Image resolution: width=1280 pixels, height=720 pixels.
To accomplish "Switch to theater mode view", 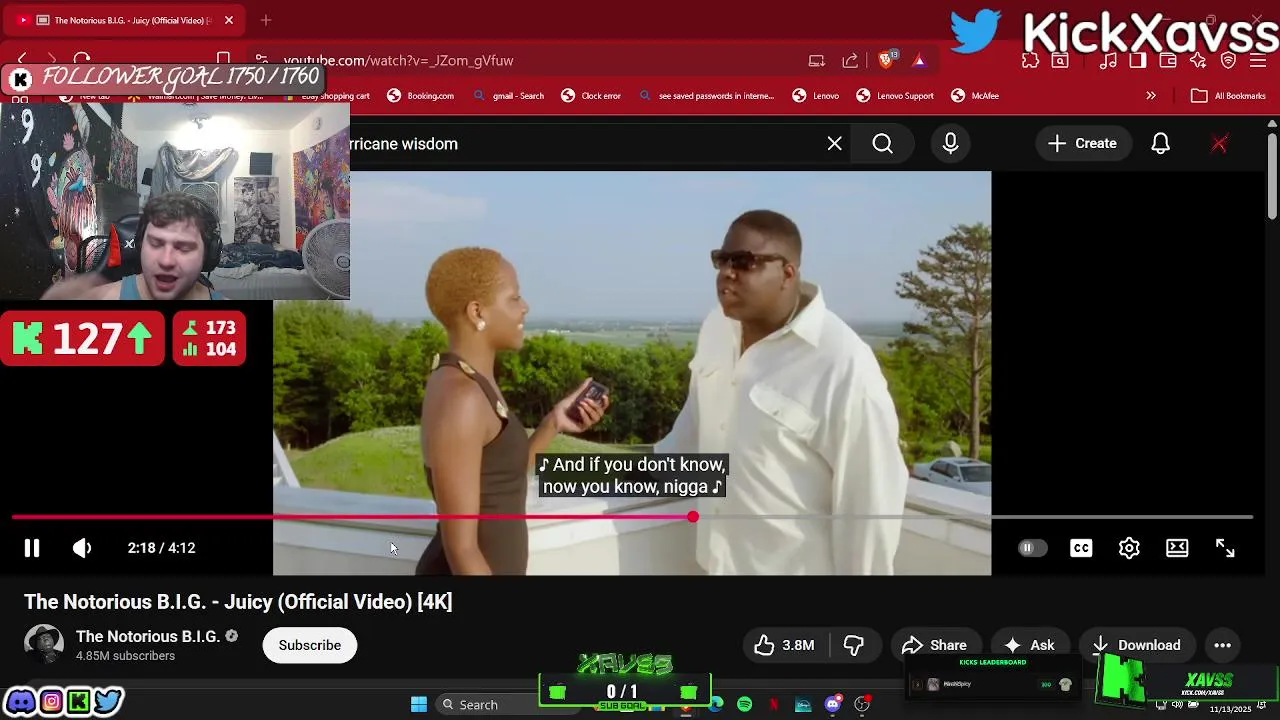I will tap(1177, 548).
